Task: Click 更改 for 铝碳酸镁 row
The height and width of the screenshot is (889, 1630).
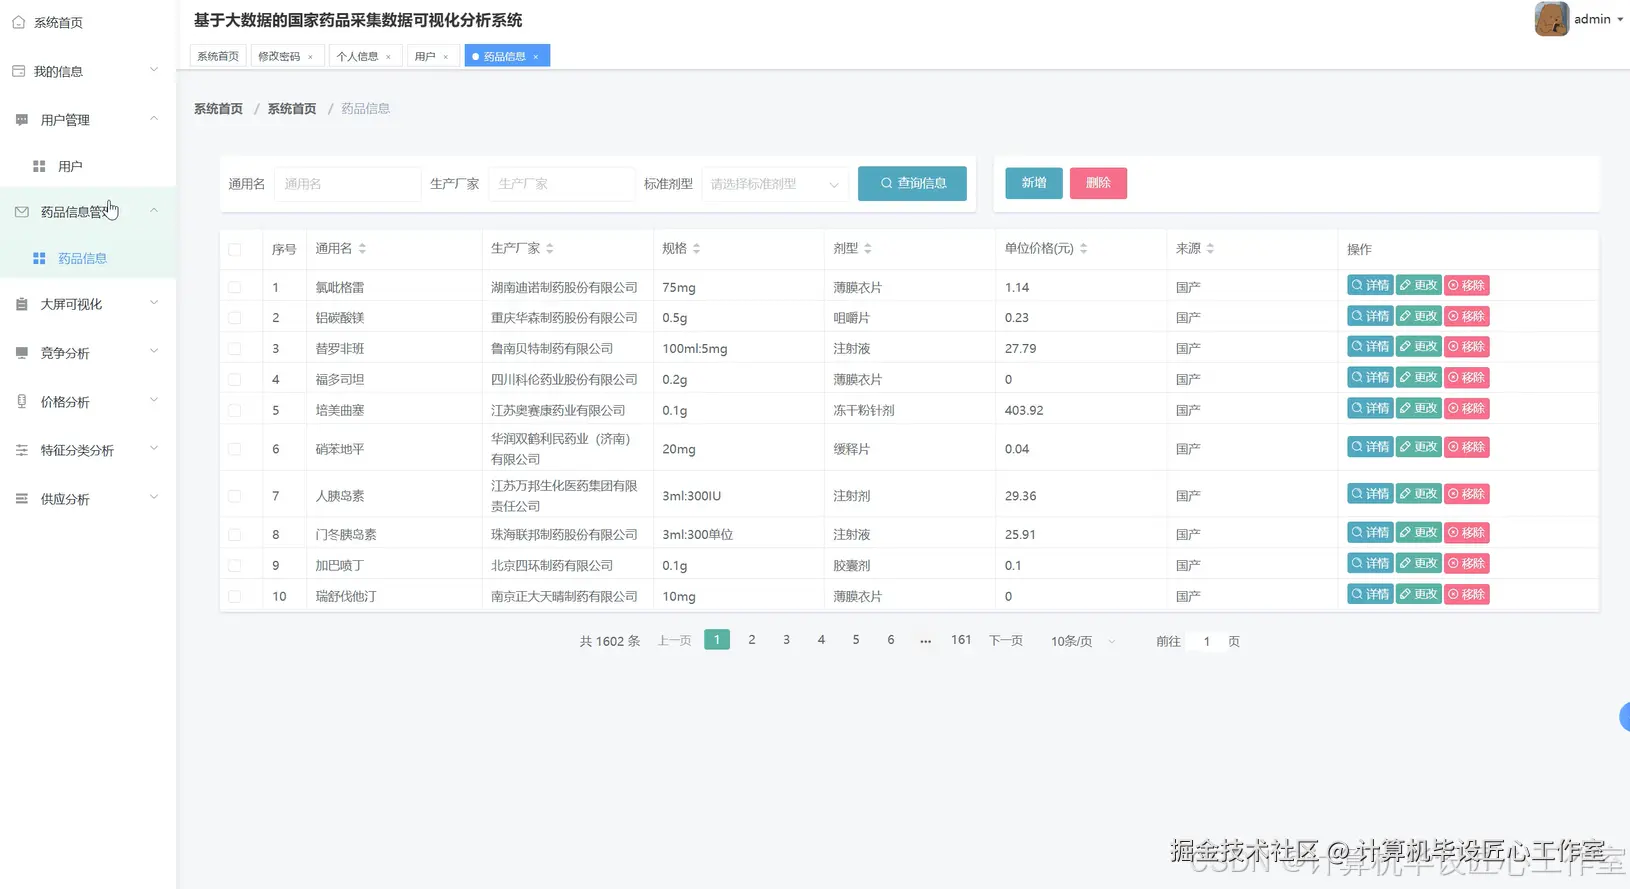Action: click(1418, 317)
